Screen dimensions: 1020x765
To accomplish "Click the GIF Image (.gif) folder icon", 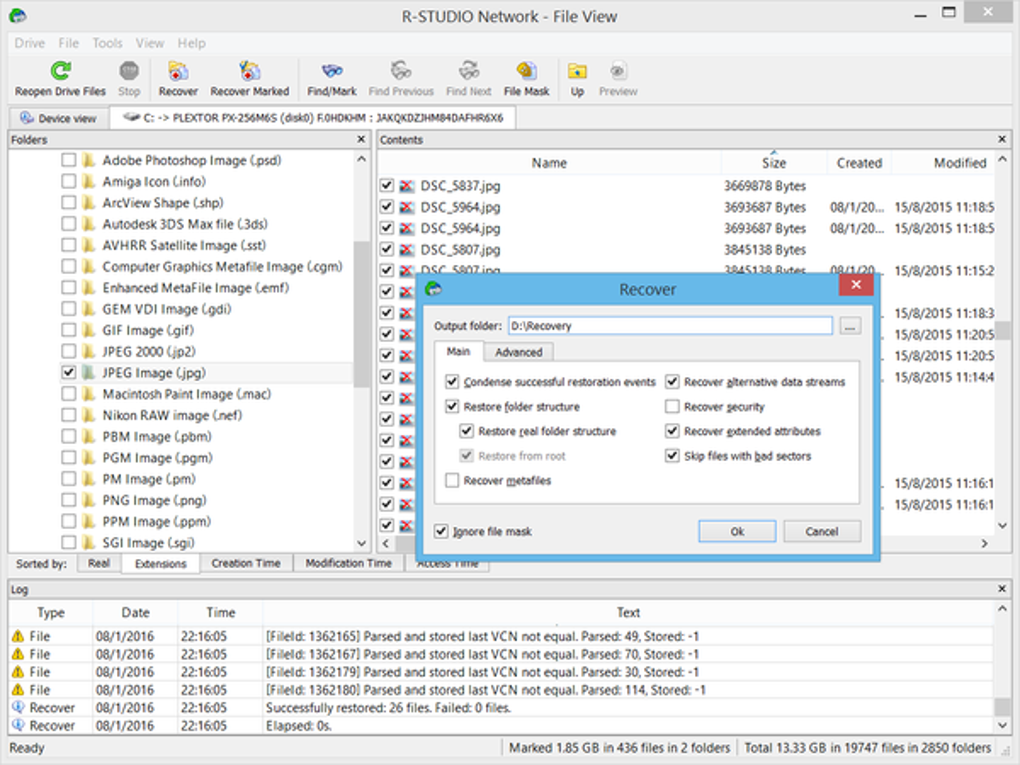I will pyautogui.click(x=88, y=330).
